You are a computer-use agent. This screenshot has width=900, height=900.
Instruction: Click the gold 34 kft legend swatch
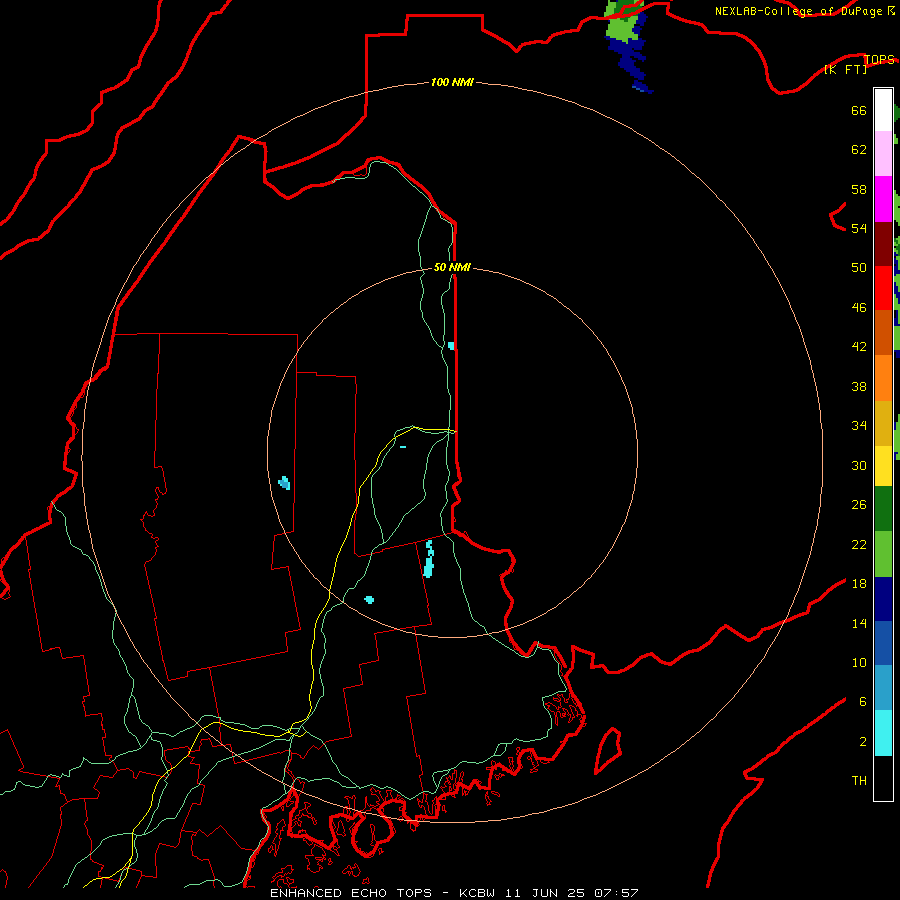click(x=883, y=423)
